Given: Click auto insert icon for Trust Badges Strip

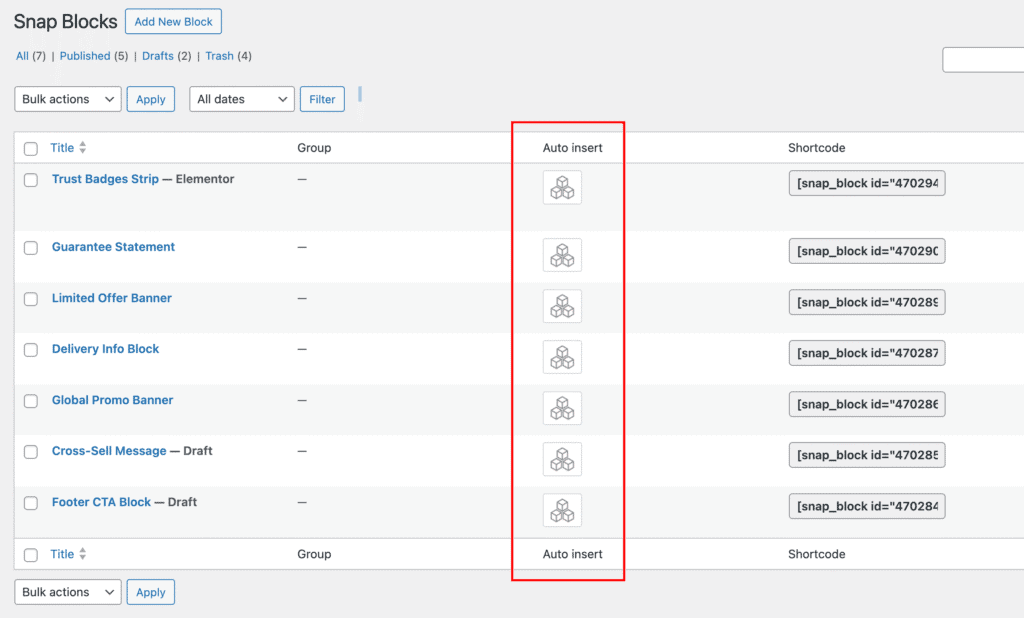Looking at the screenshot, I should pyautogui.click(x=562, y=188).
